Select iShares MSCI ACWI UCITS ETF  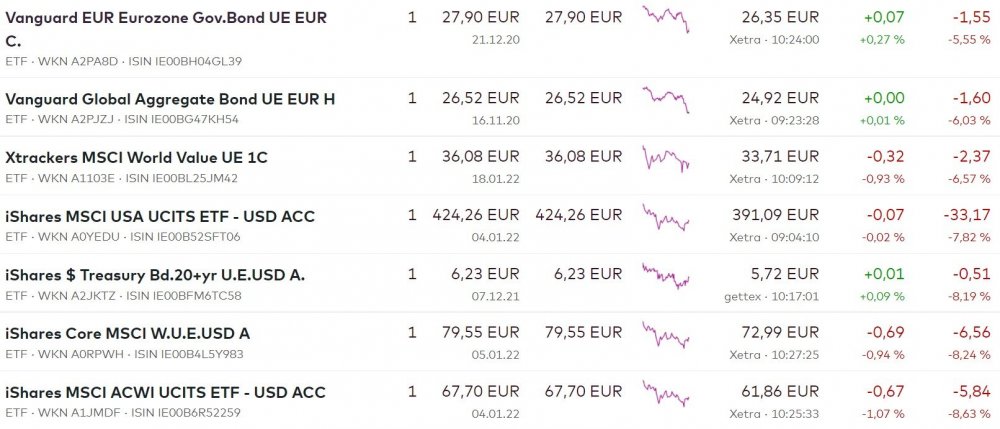(165, 392)
